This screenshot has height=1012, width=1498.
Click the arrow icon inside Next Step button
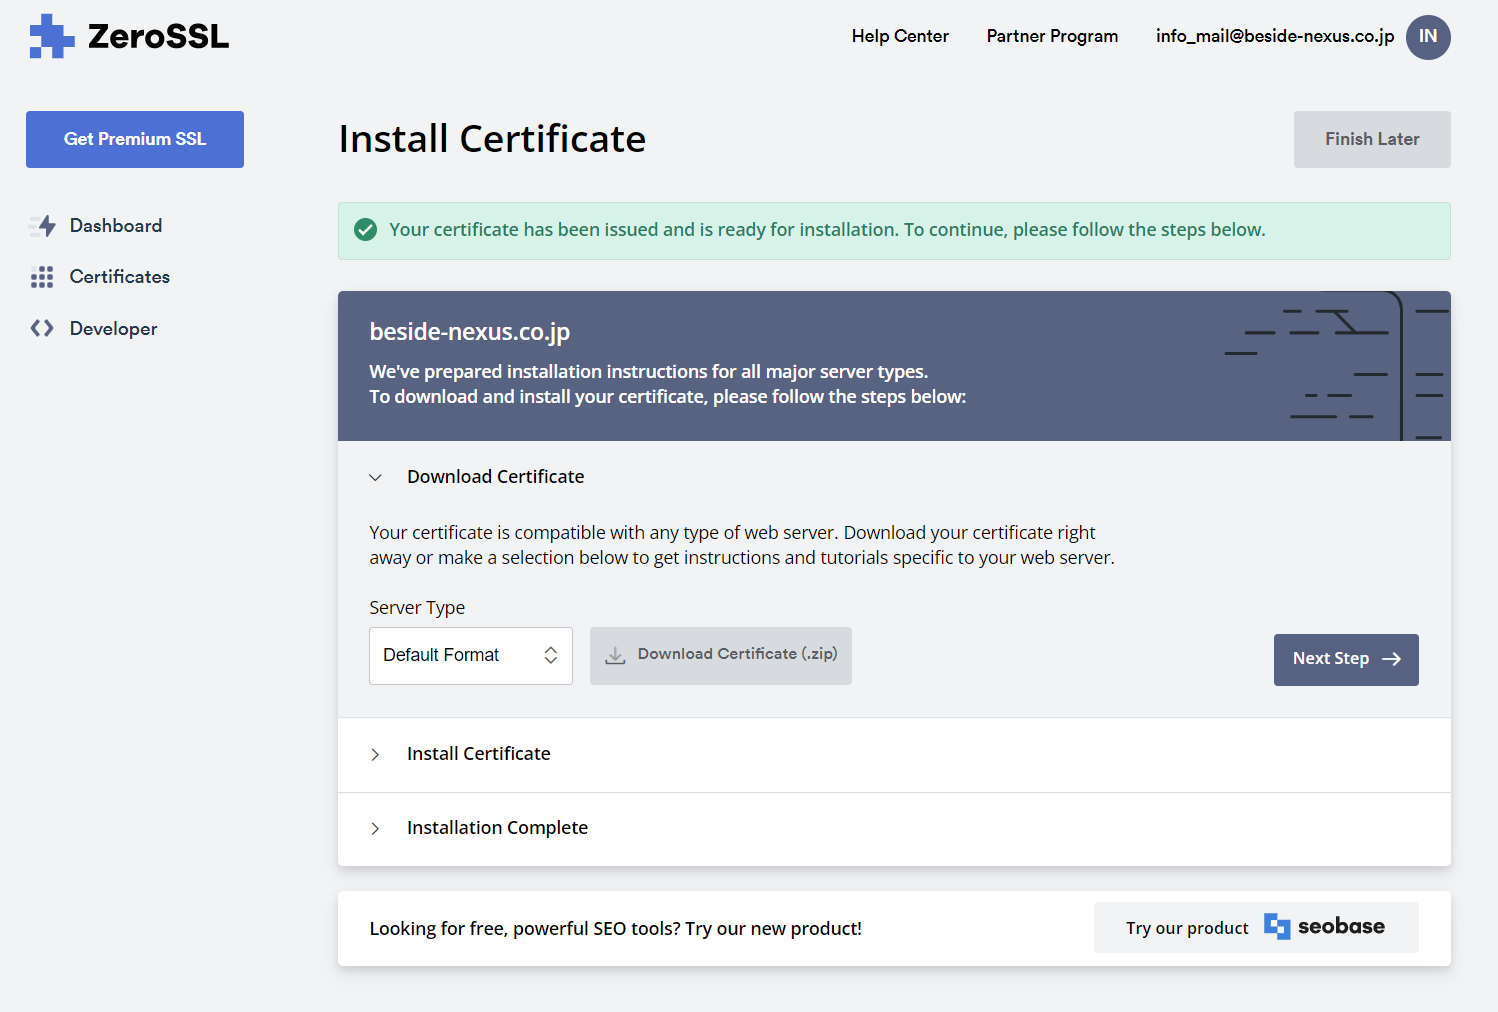tap(1391, 659)
